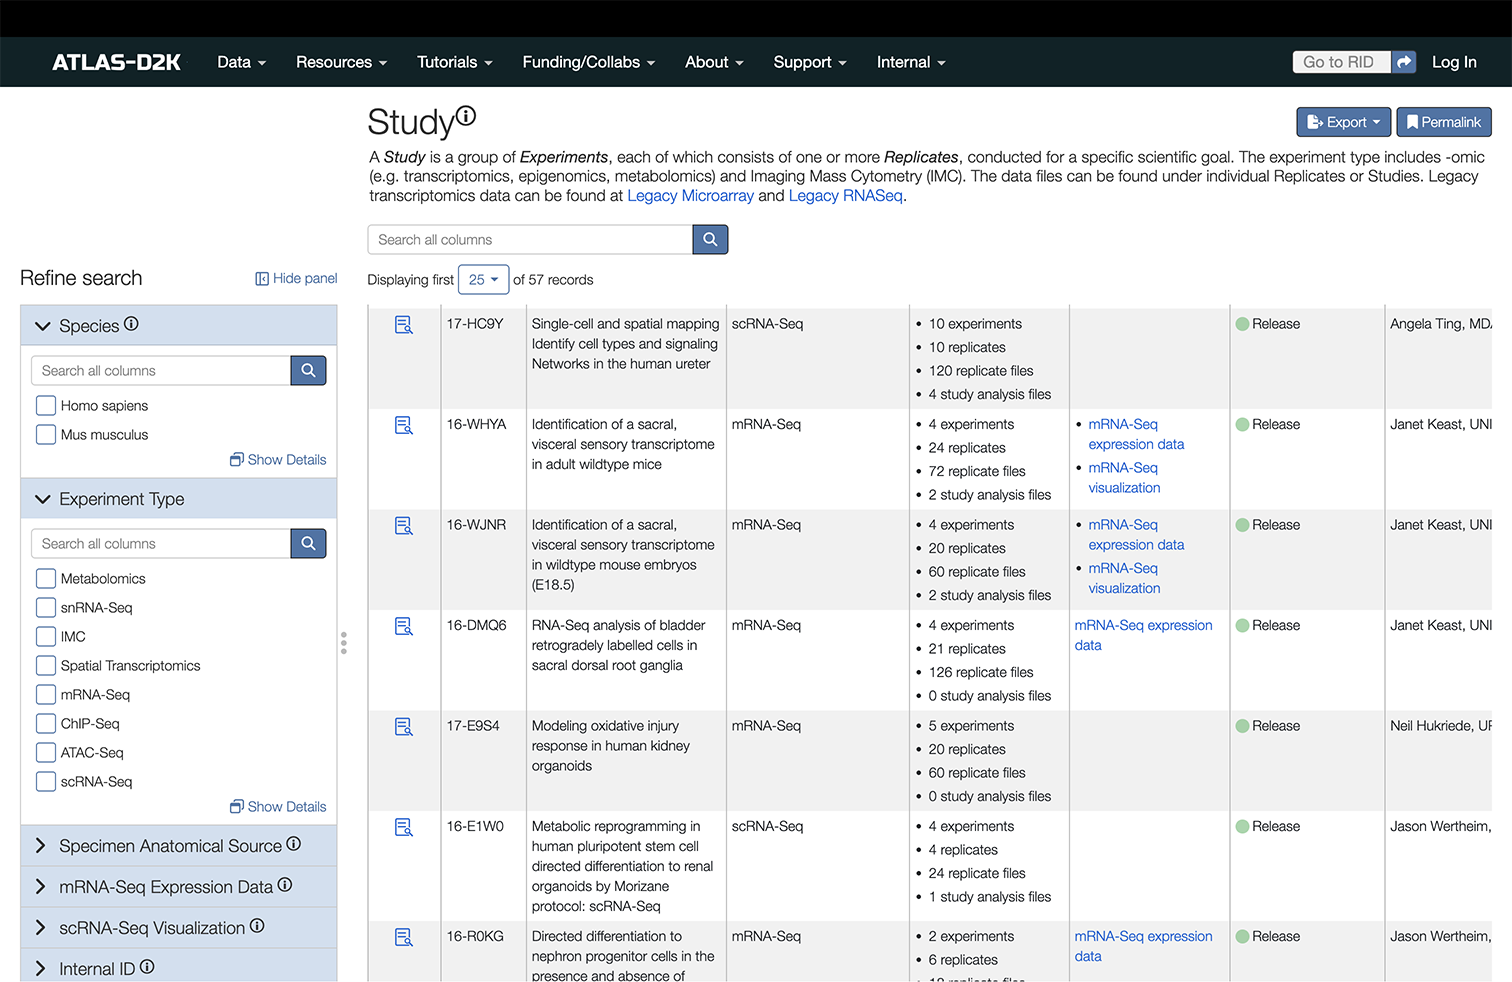The image size is (1512, 982).
Task: Open 16-DMQ6 mRNA-Seq expression data link
Action: coord(1143,636)
